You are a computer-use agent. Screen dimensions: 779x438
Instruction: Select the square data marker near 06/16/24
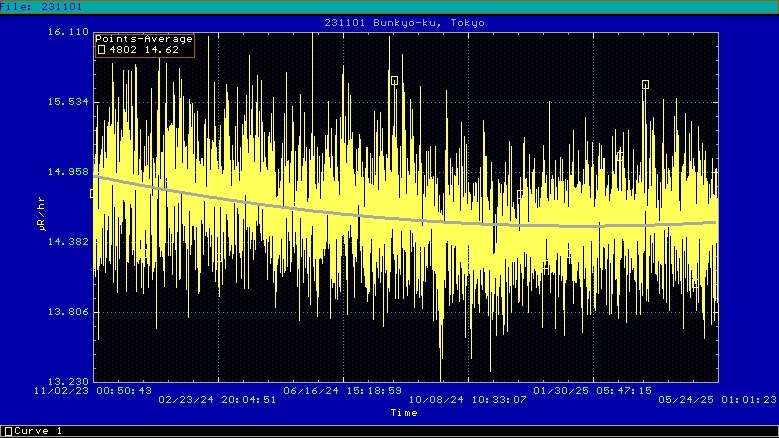coord(394,81)
